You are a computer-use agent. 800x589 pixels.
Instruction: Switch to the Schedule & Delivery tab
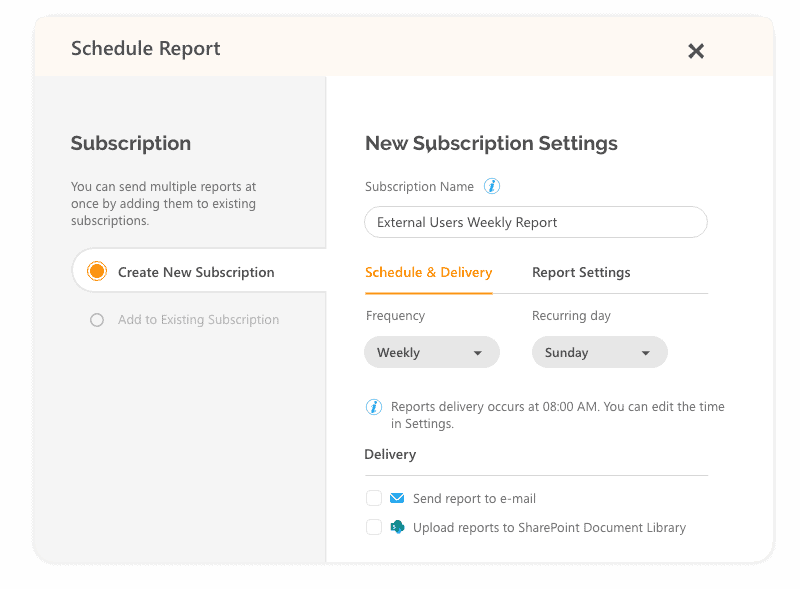coord(429,273)
